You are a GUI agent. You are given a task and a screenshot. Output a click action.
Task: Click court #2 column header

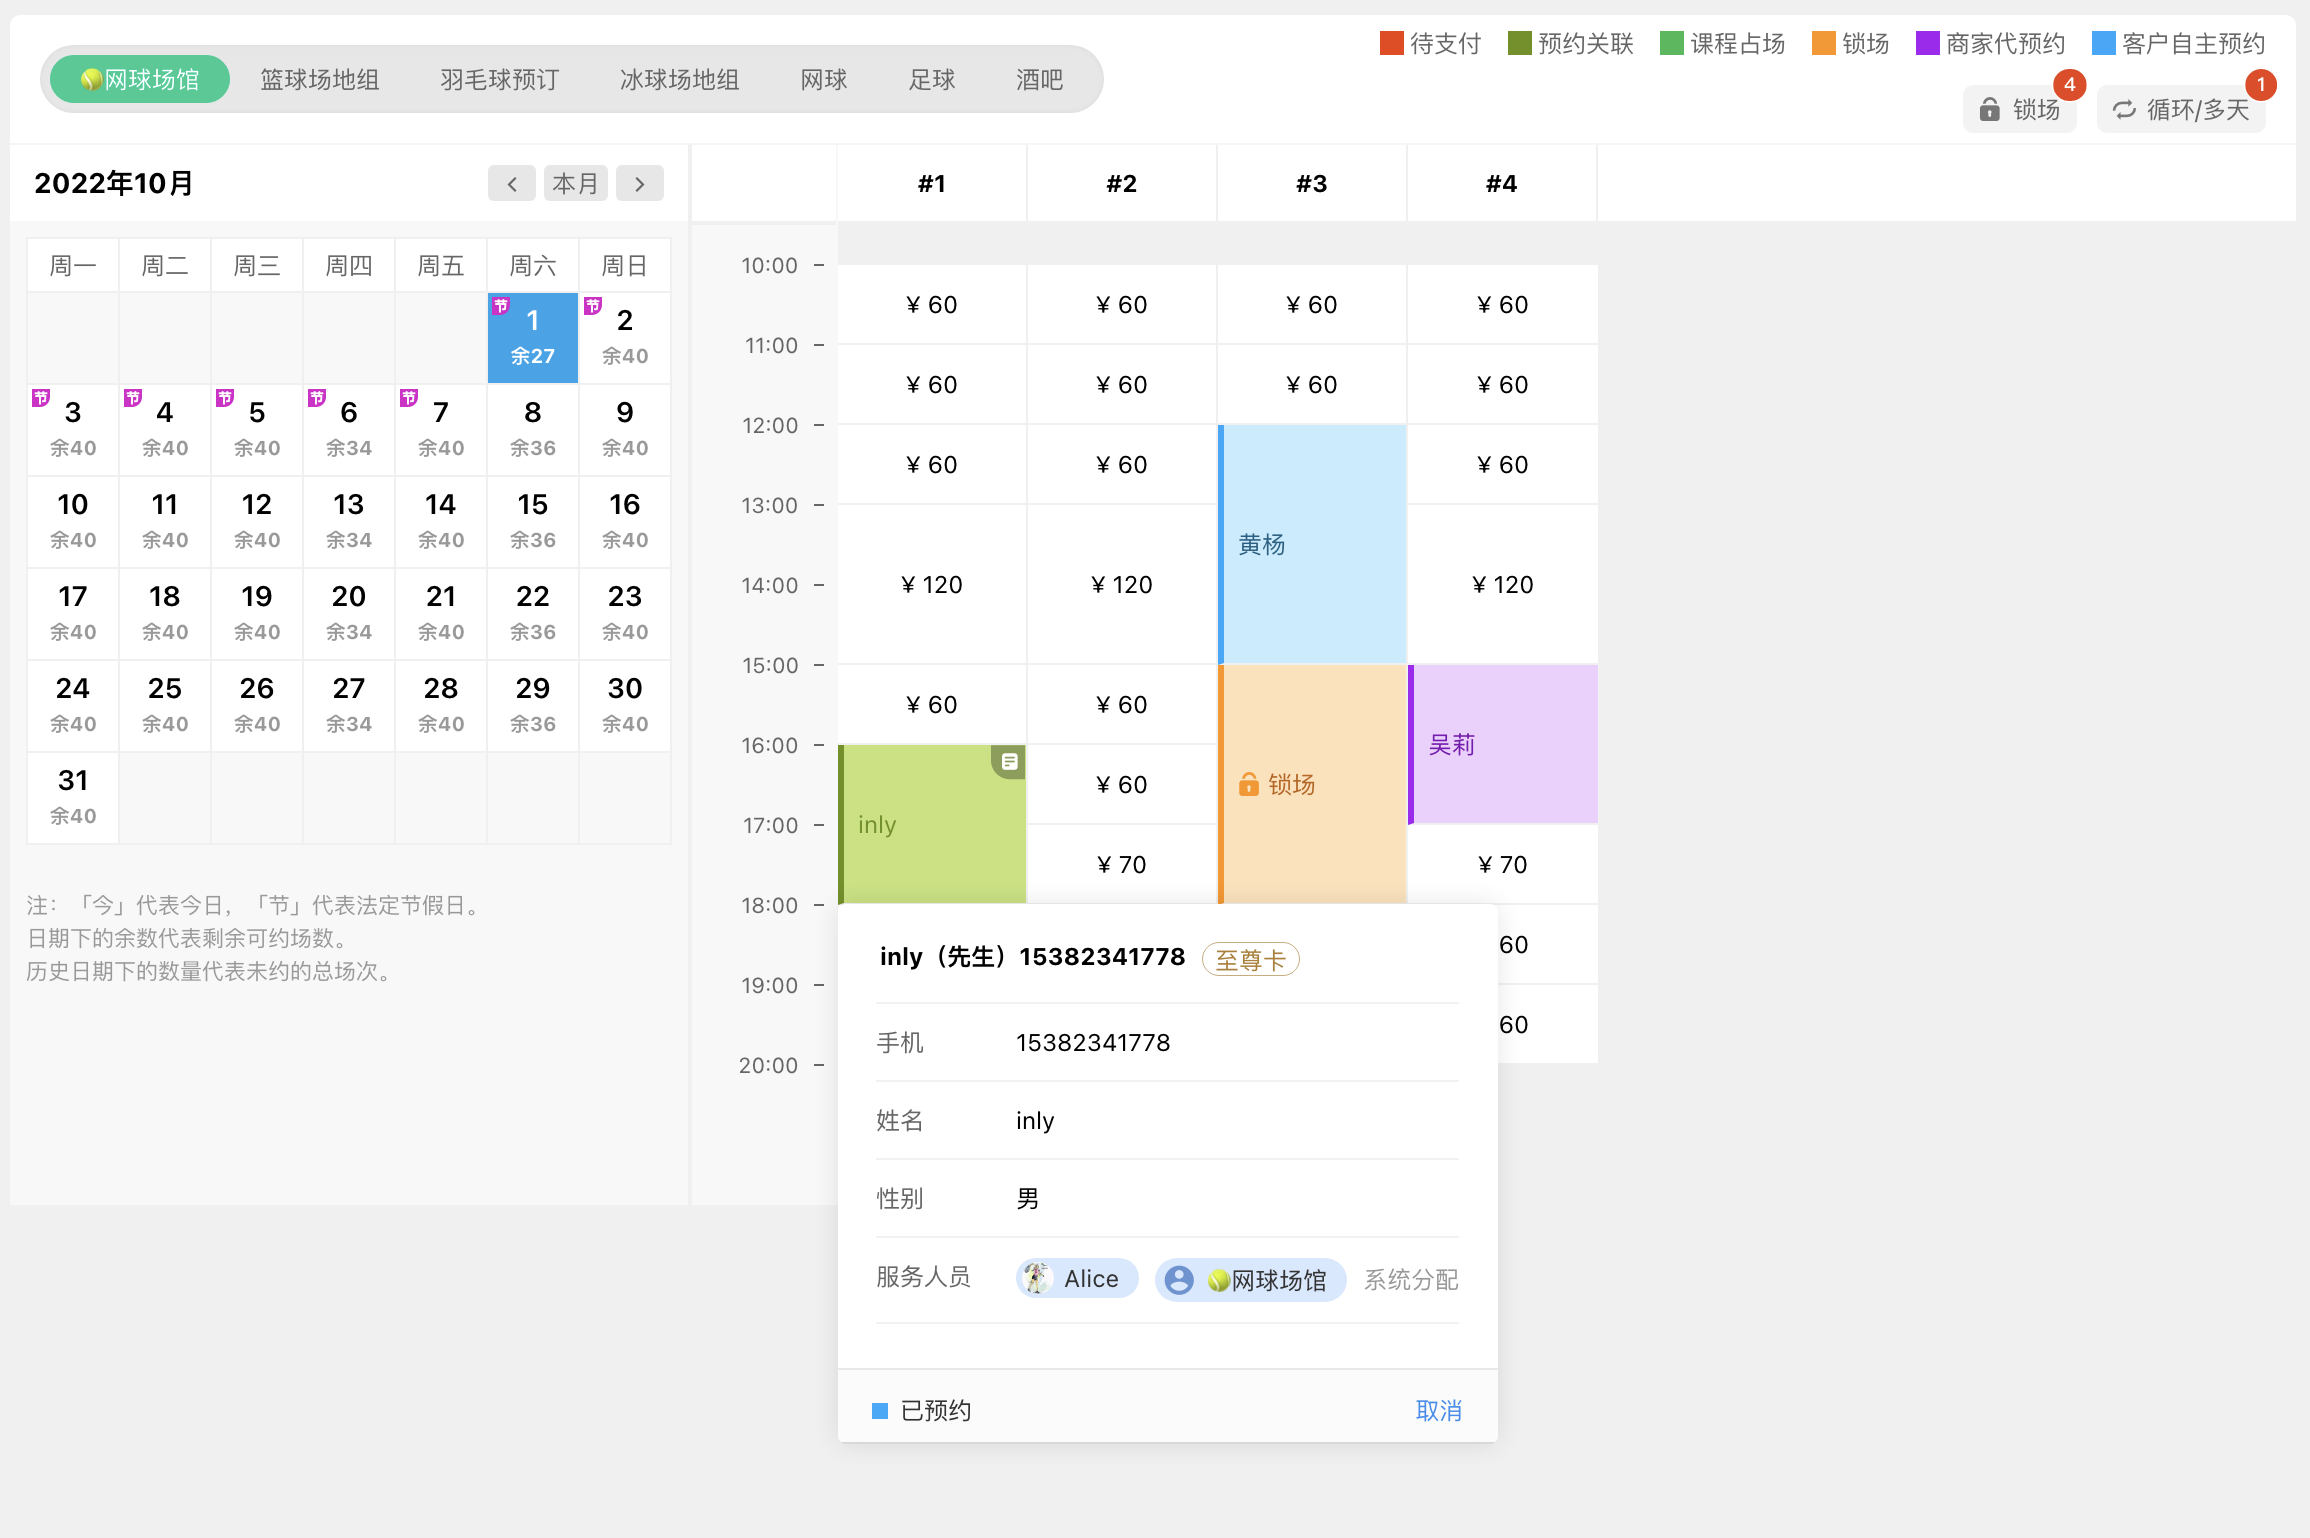coord(1122,184)
